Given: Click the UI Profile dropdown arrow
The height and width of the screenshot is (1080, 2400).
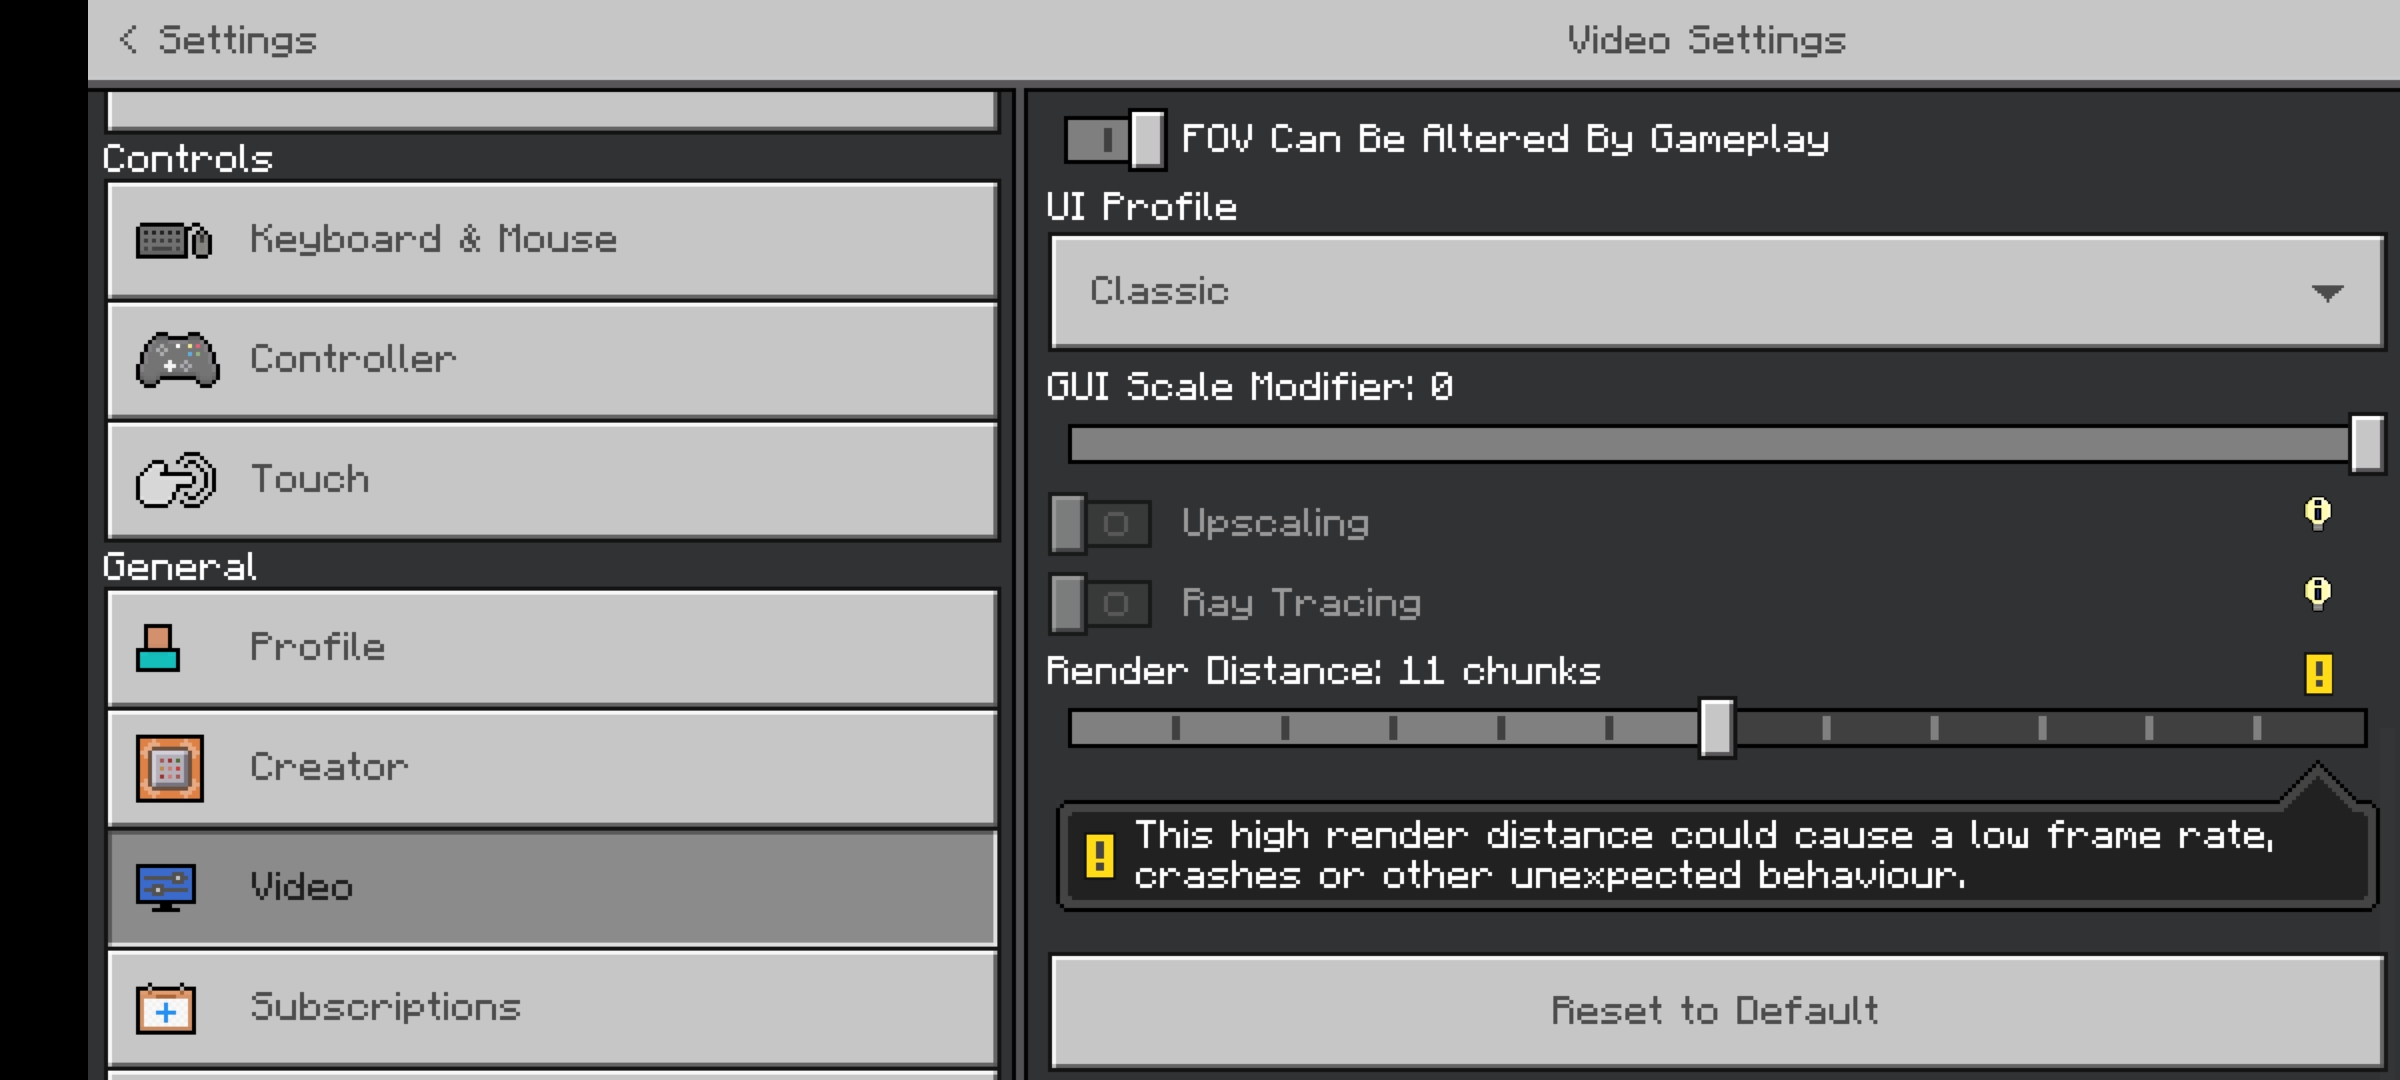Looking at the screenshot, I should pos(2327,293).
